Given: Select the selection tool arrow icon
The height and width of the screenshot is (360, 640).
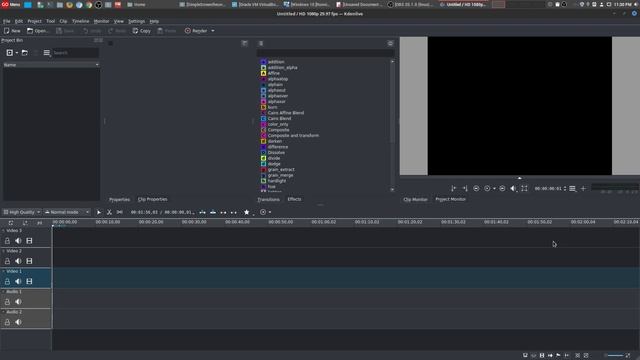Looking at the screenshot, I should (99, 212).
